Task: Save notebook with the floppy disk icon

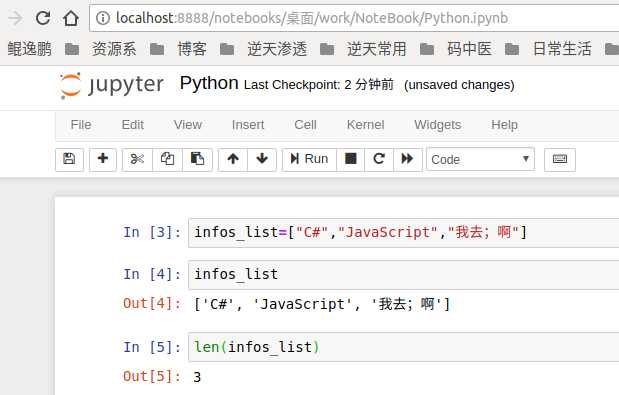Action: click(69, 159)
